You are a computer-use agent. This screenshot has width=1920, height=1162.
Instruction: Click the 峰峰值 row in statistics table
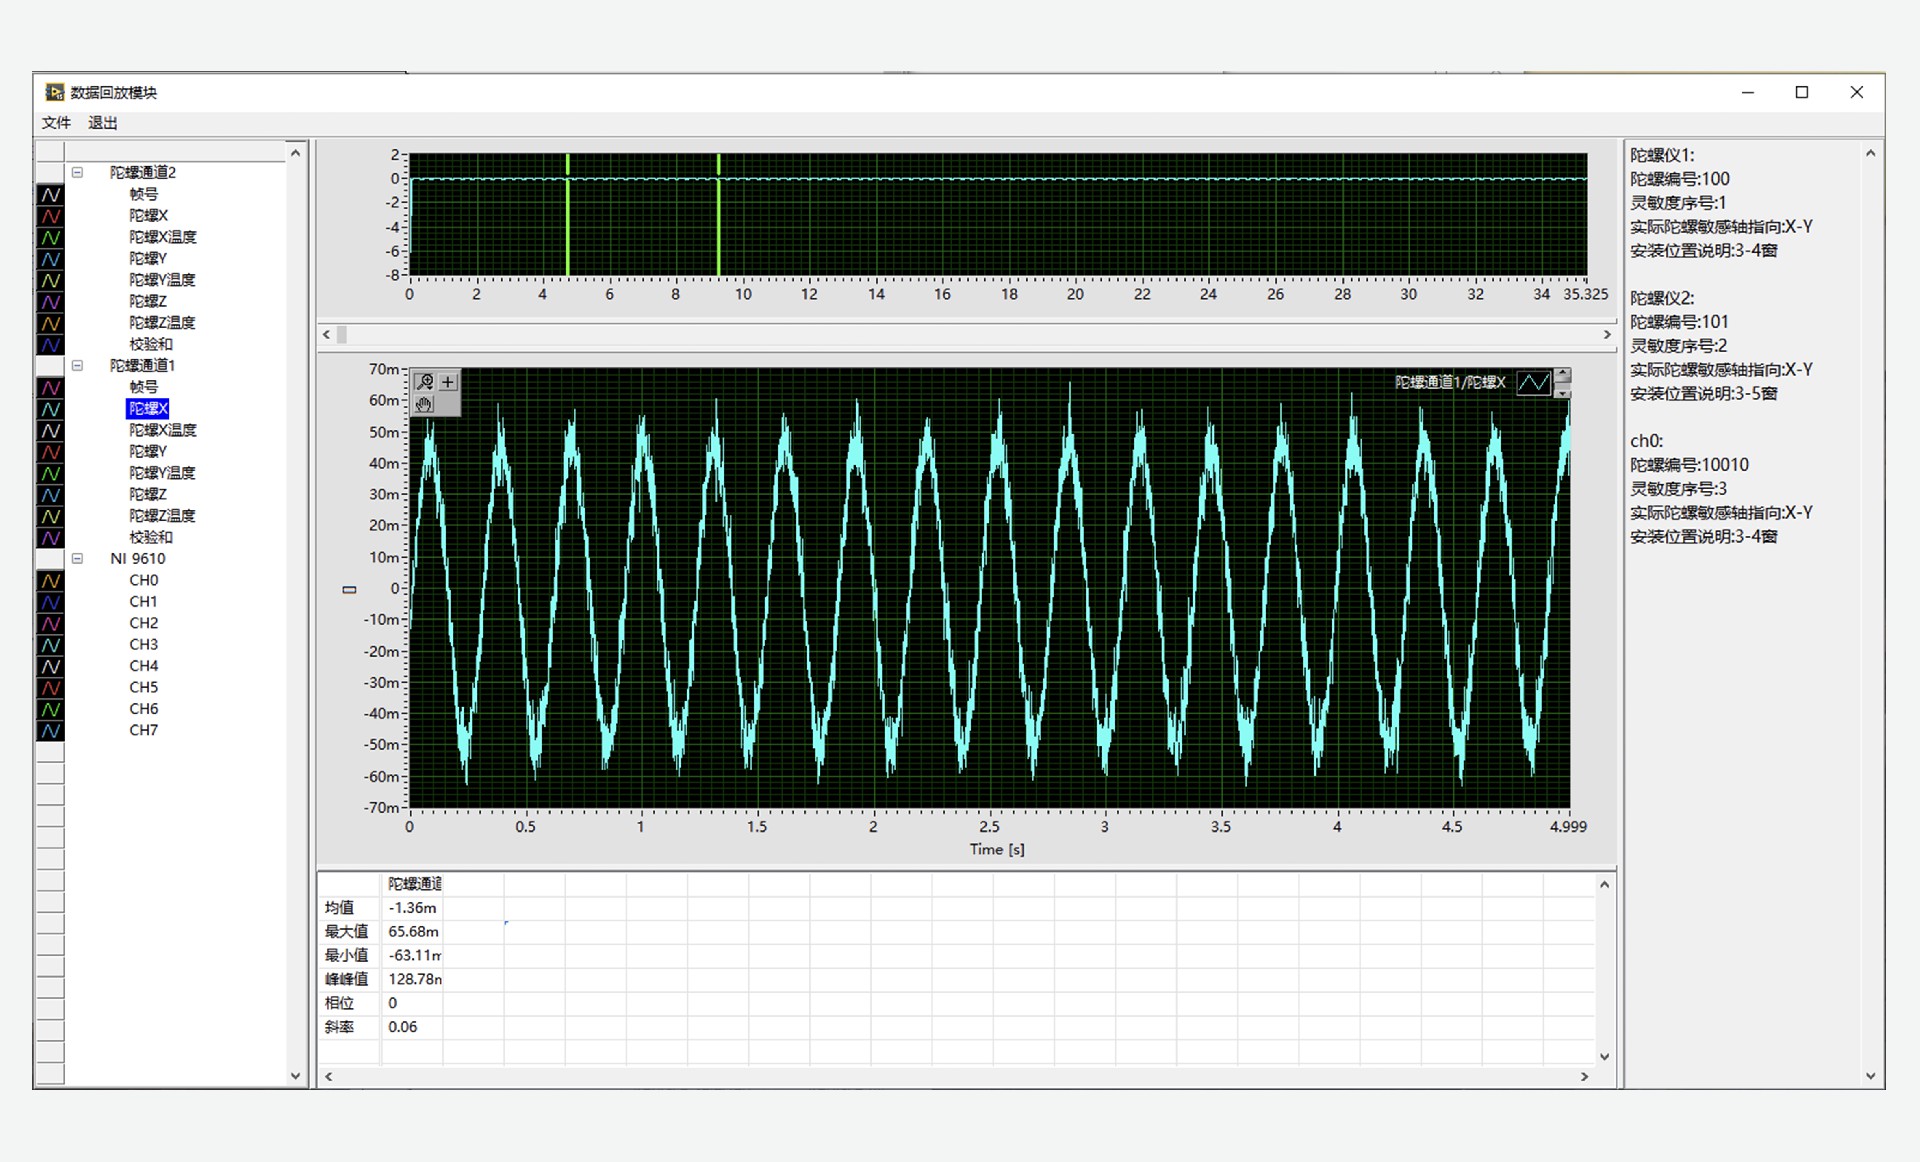346,979
